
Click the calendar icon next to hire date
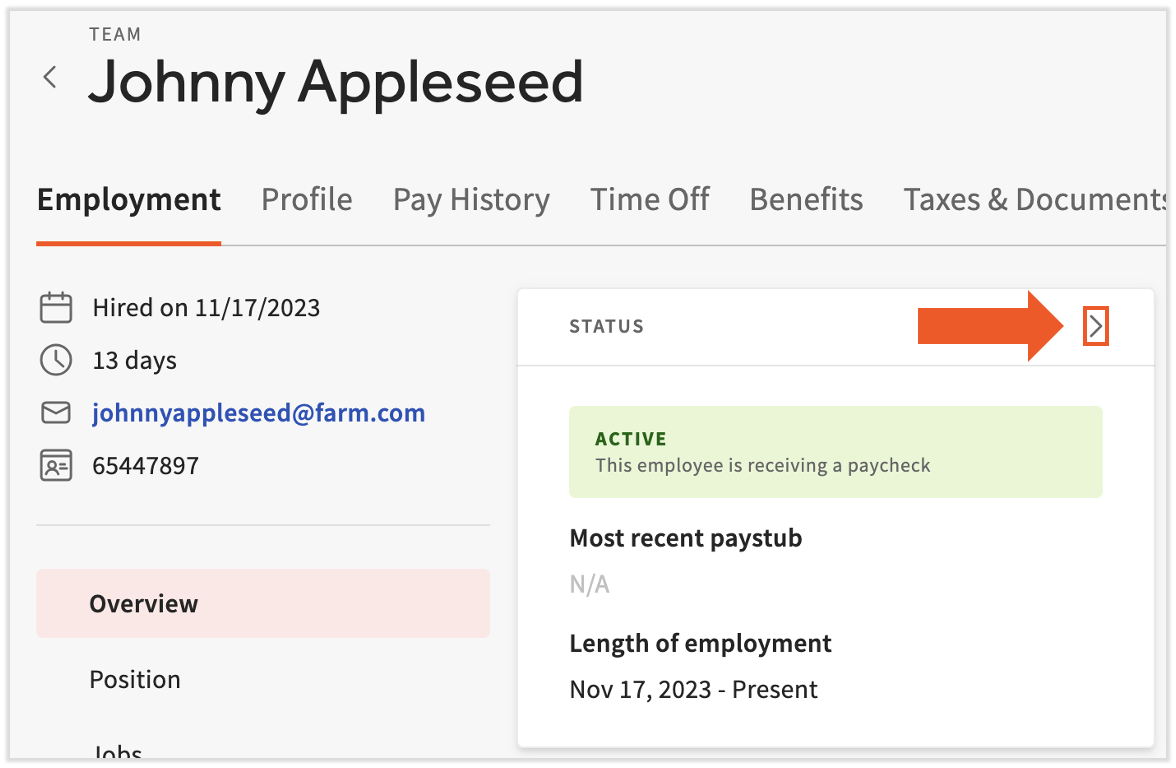56,307
